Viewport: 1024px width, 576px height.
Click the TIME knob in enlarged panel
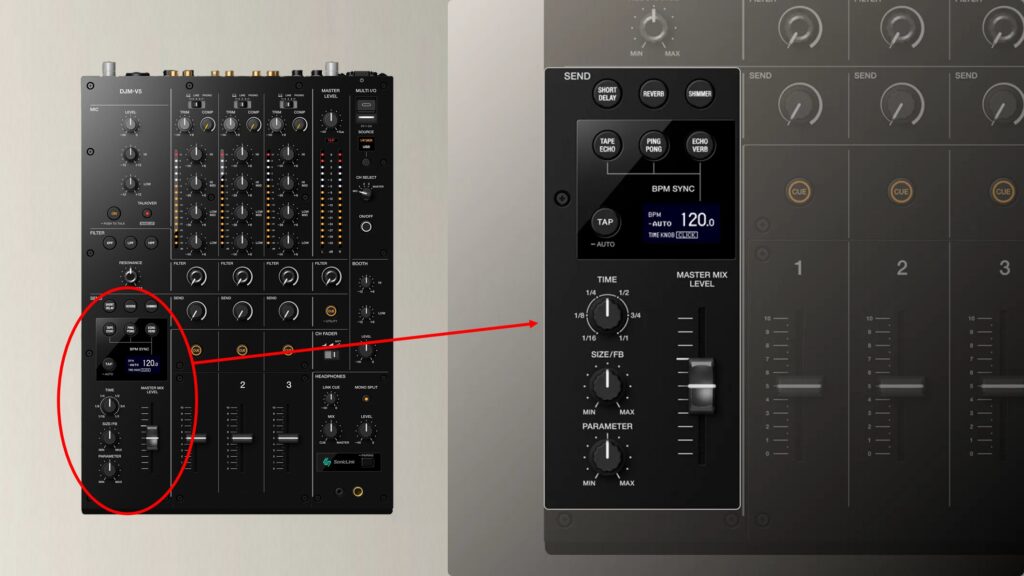[x=607, y=314]
